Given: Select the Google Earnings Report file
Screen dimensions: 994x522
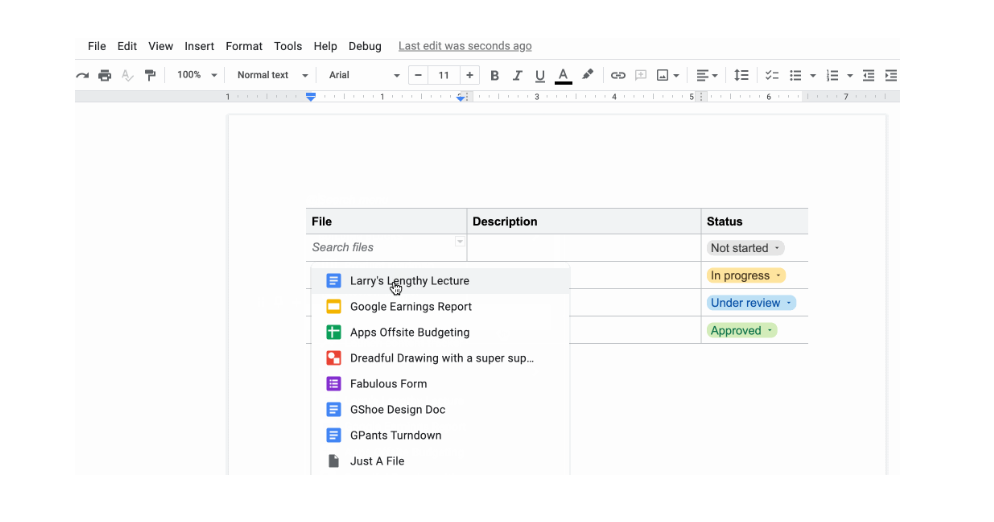Looking at the screenshot, I should [x=410, y=307].
